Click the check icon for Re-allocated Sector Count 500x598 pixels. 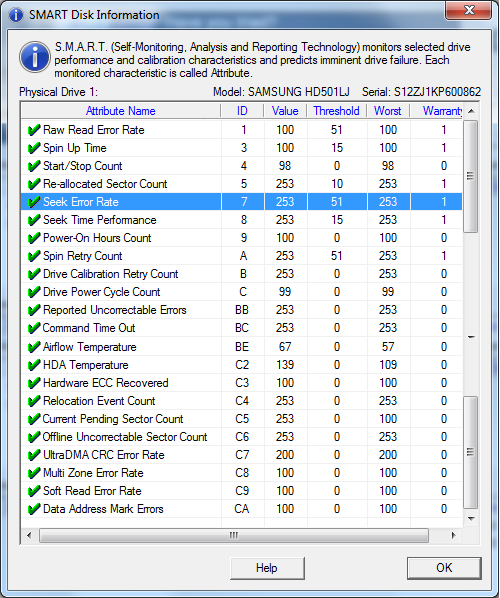(x=34, y=184)
